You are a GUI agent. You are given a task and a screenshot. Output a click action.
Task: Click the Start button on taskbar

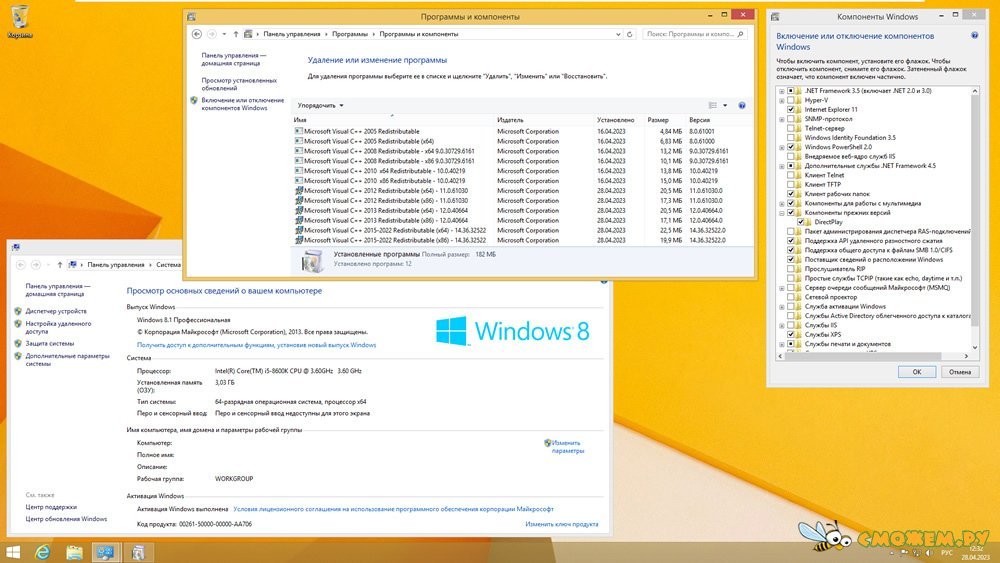click(x=13, y=552)
